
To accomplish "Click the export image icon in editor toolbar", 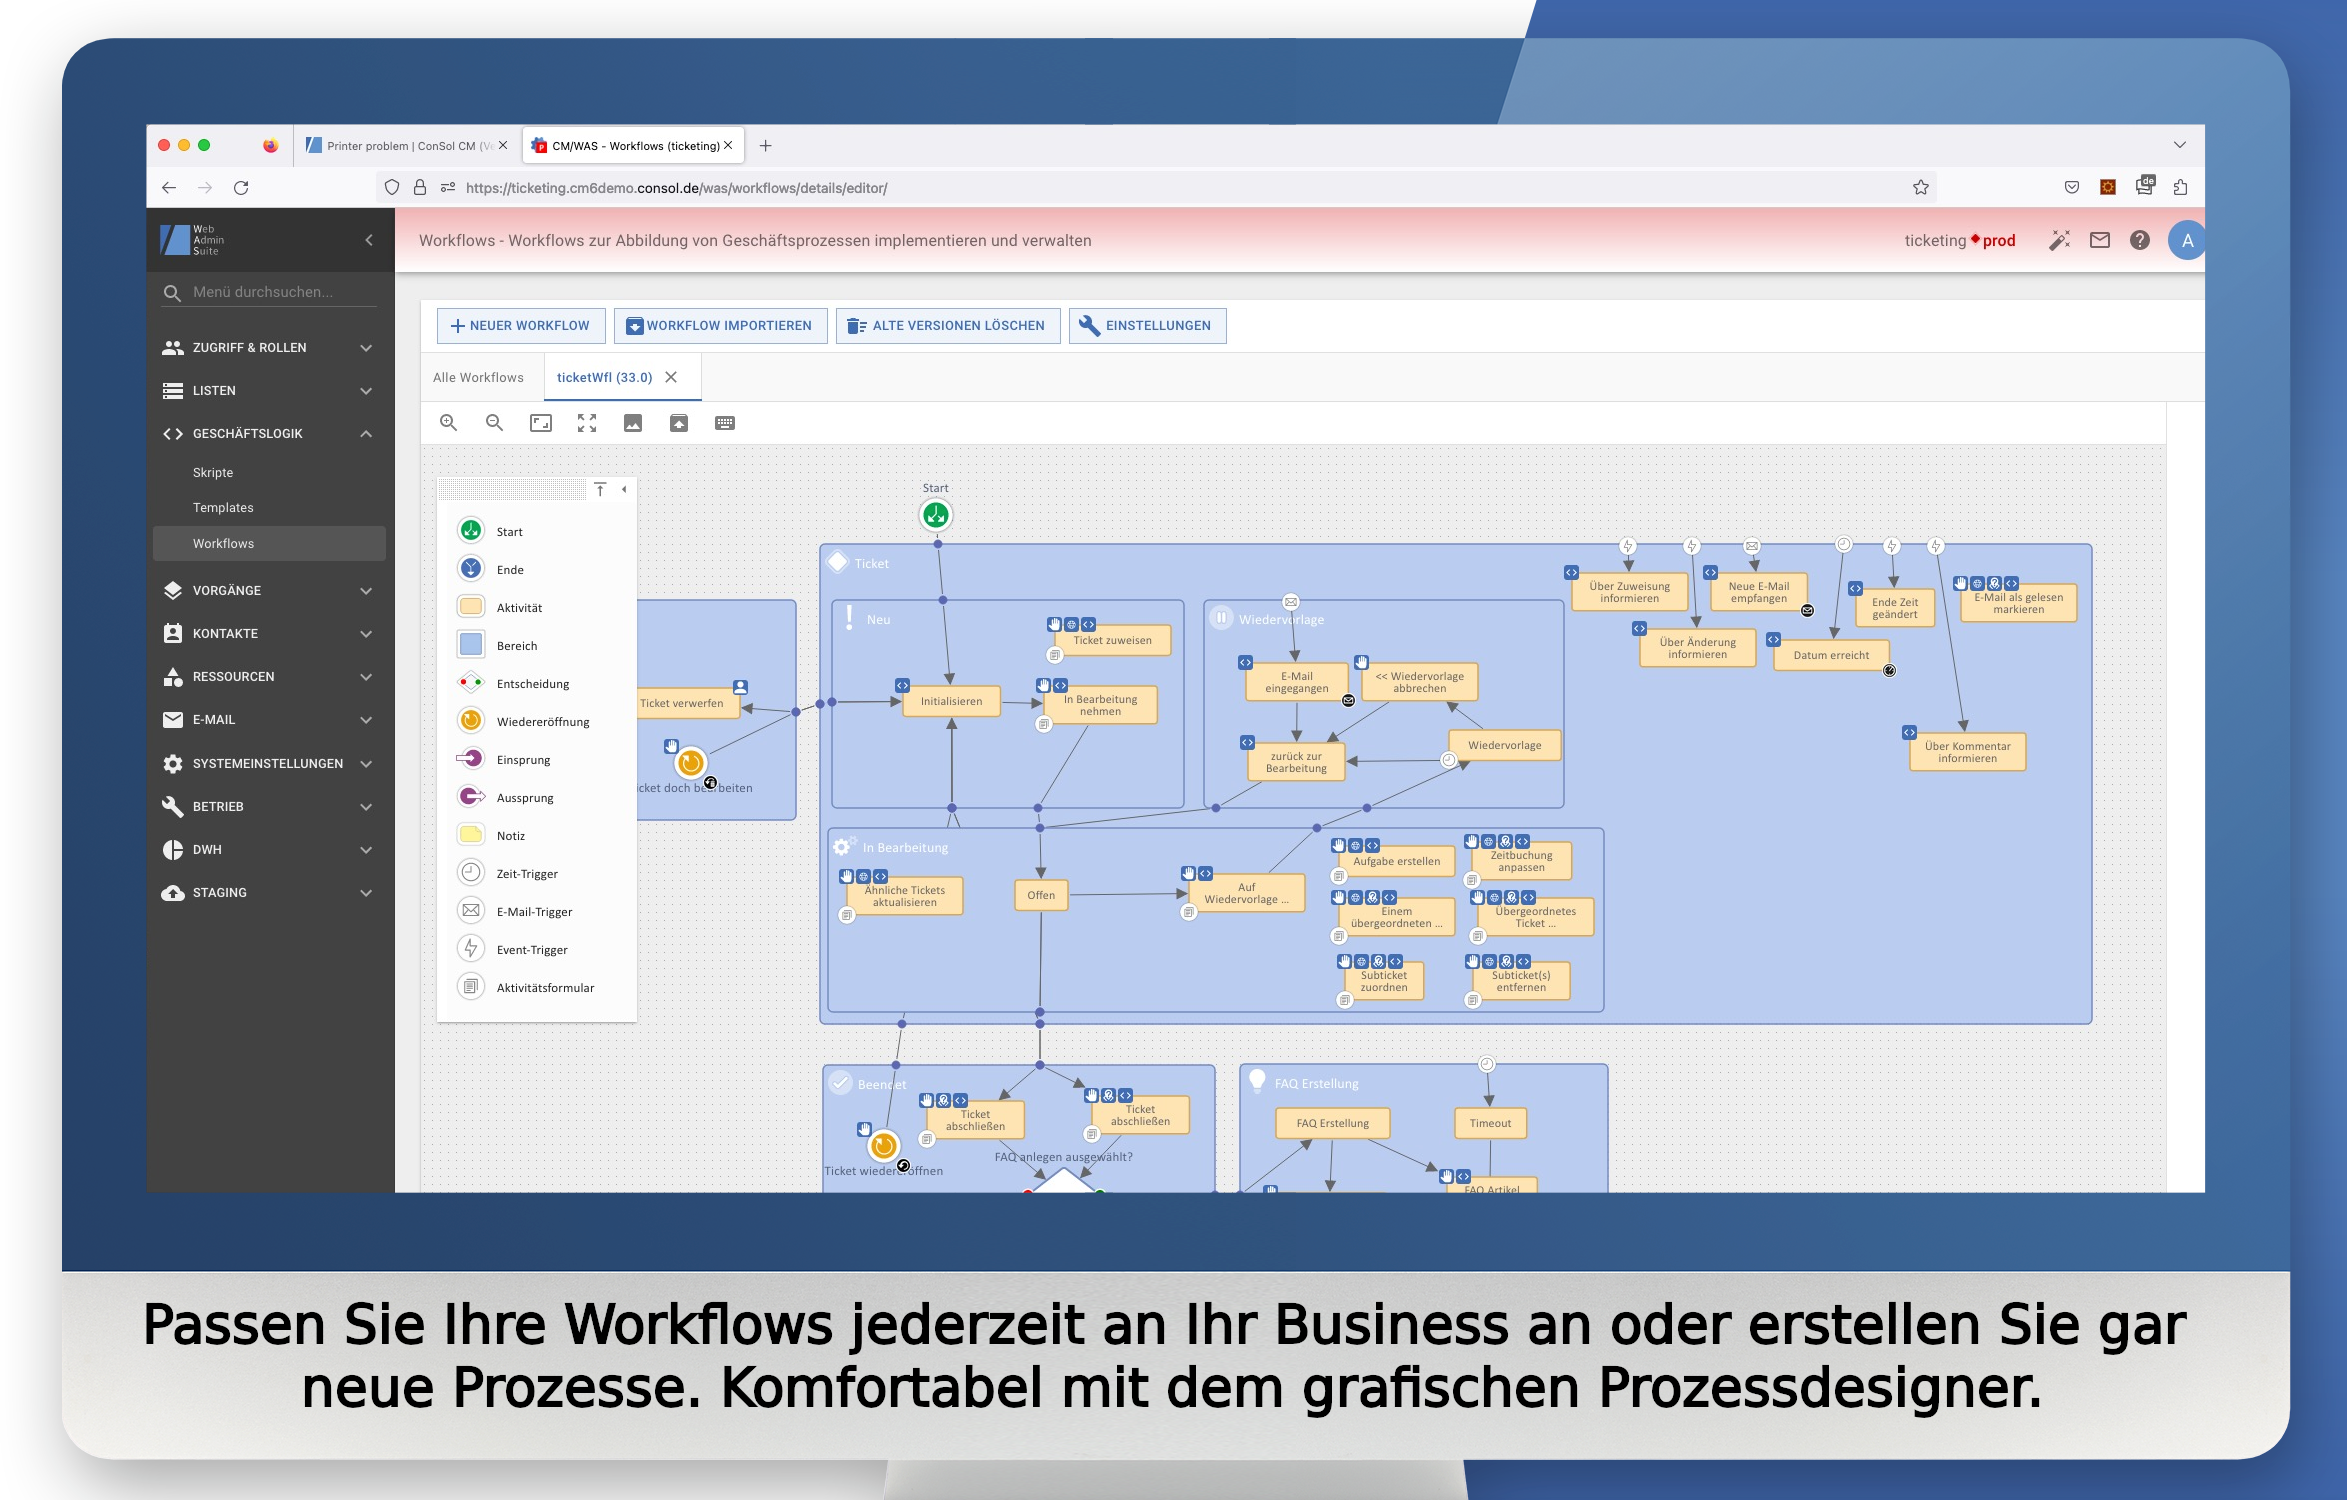I will [633, 423].
